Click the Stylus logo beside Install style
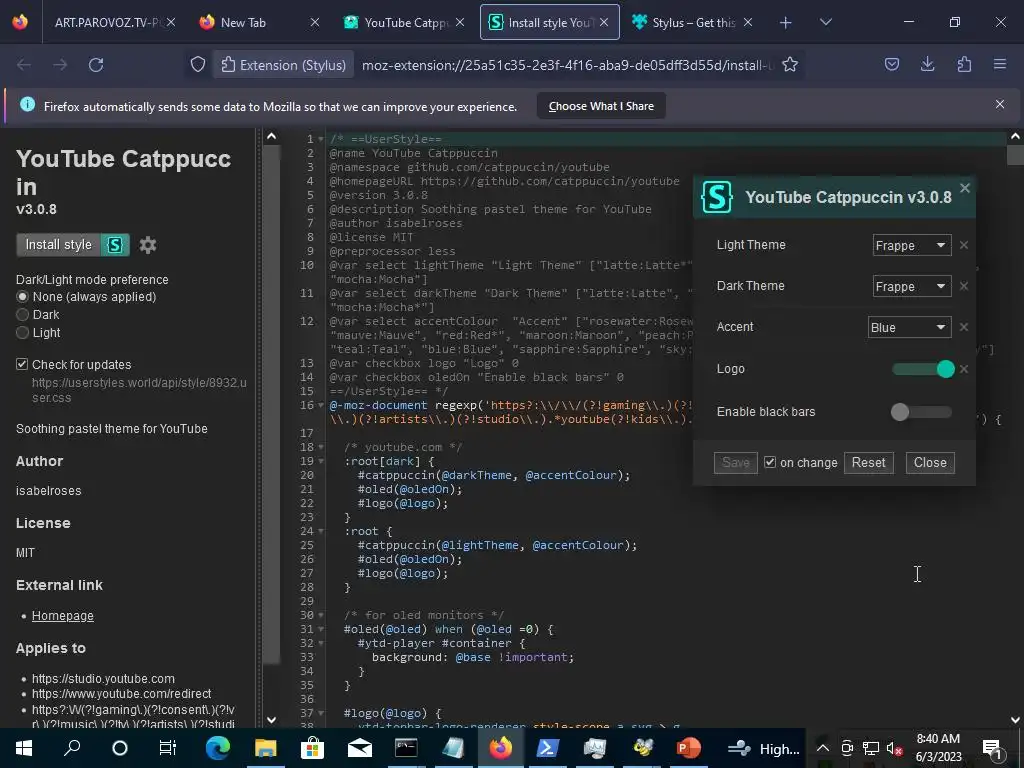Screen dimensions: 1024x768 (115, 245)
